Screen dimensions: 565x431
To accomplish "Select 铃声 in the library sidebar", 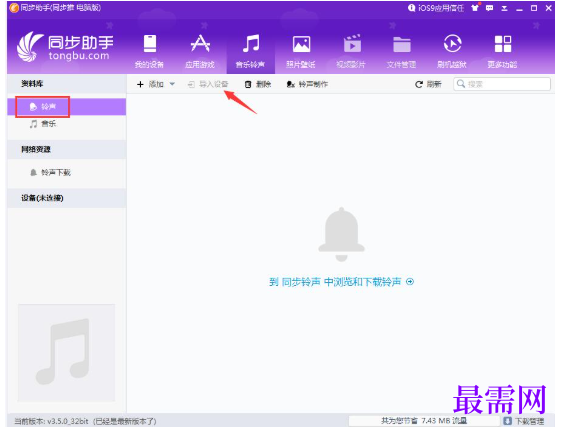I will pos(67,107).
